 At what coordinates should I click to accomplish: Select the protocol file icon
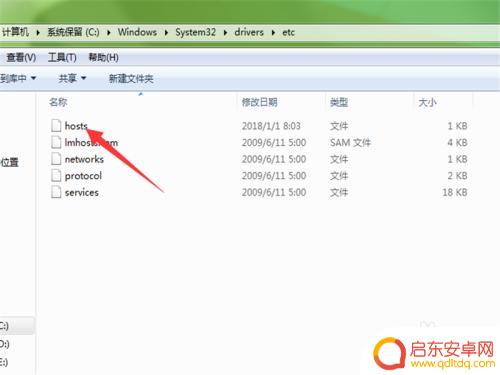(56, 176)
